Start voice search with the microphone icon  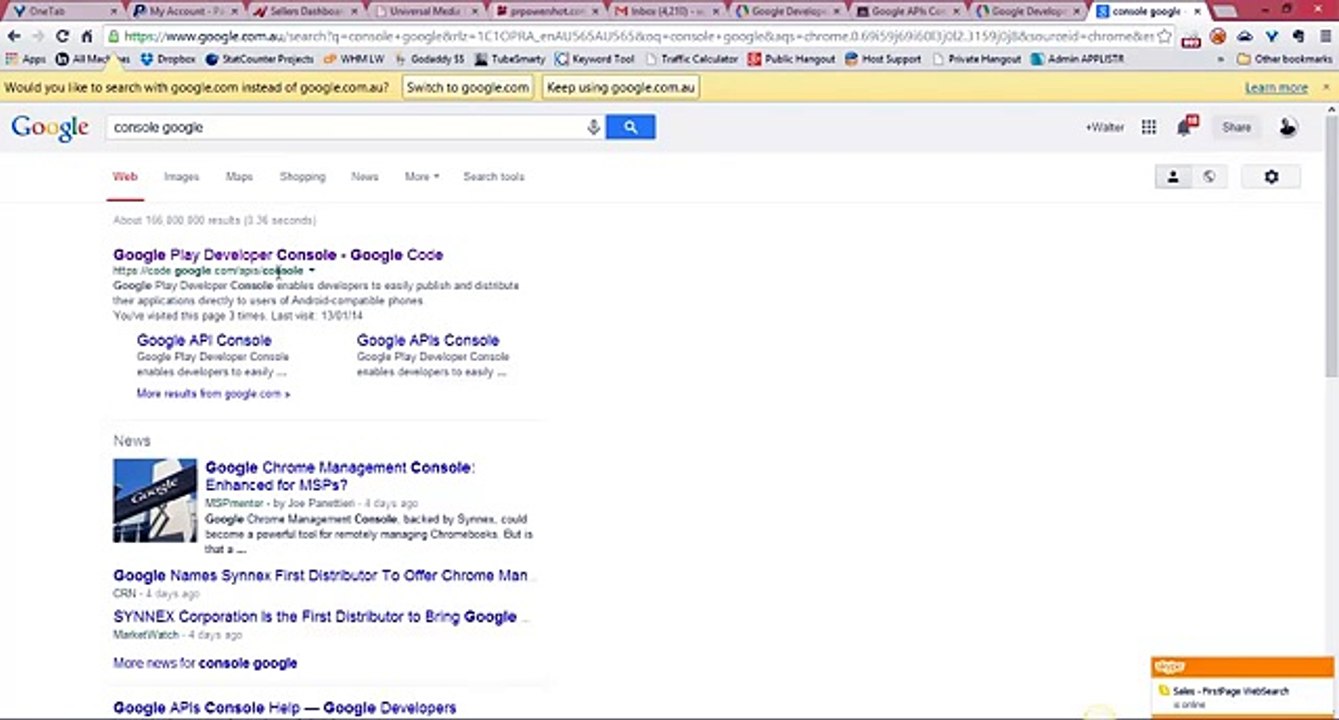(x=593, y=127)
